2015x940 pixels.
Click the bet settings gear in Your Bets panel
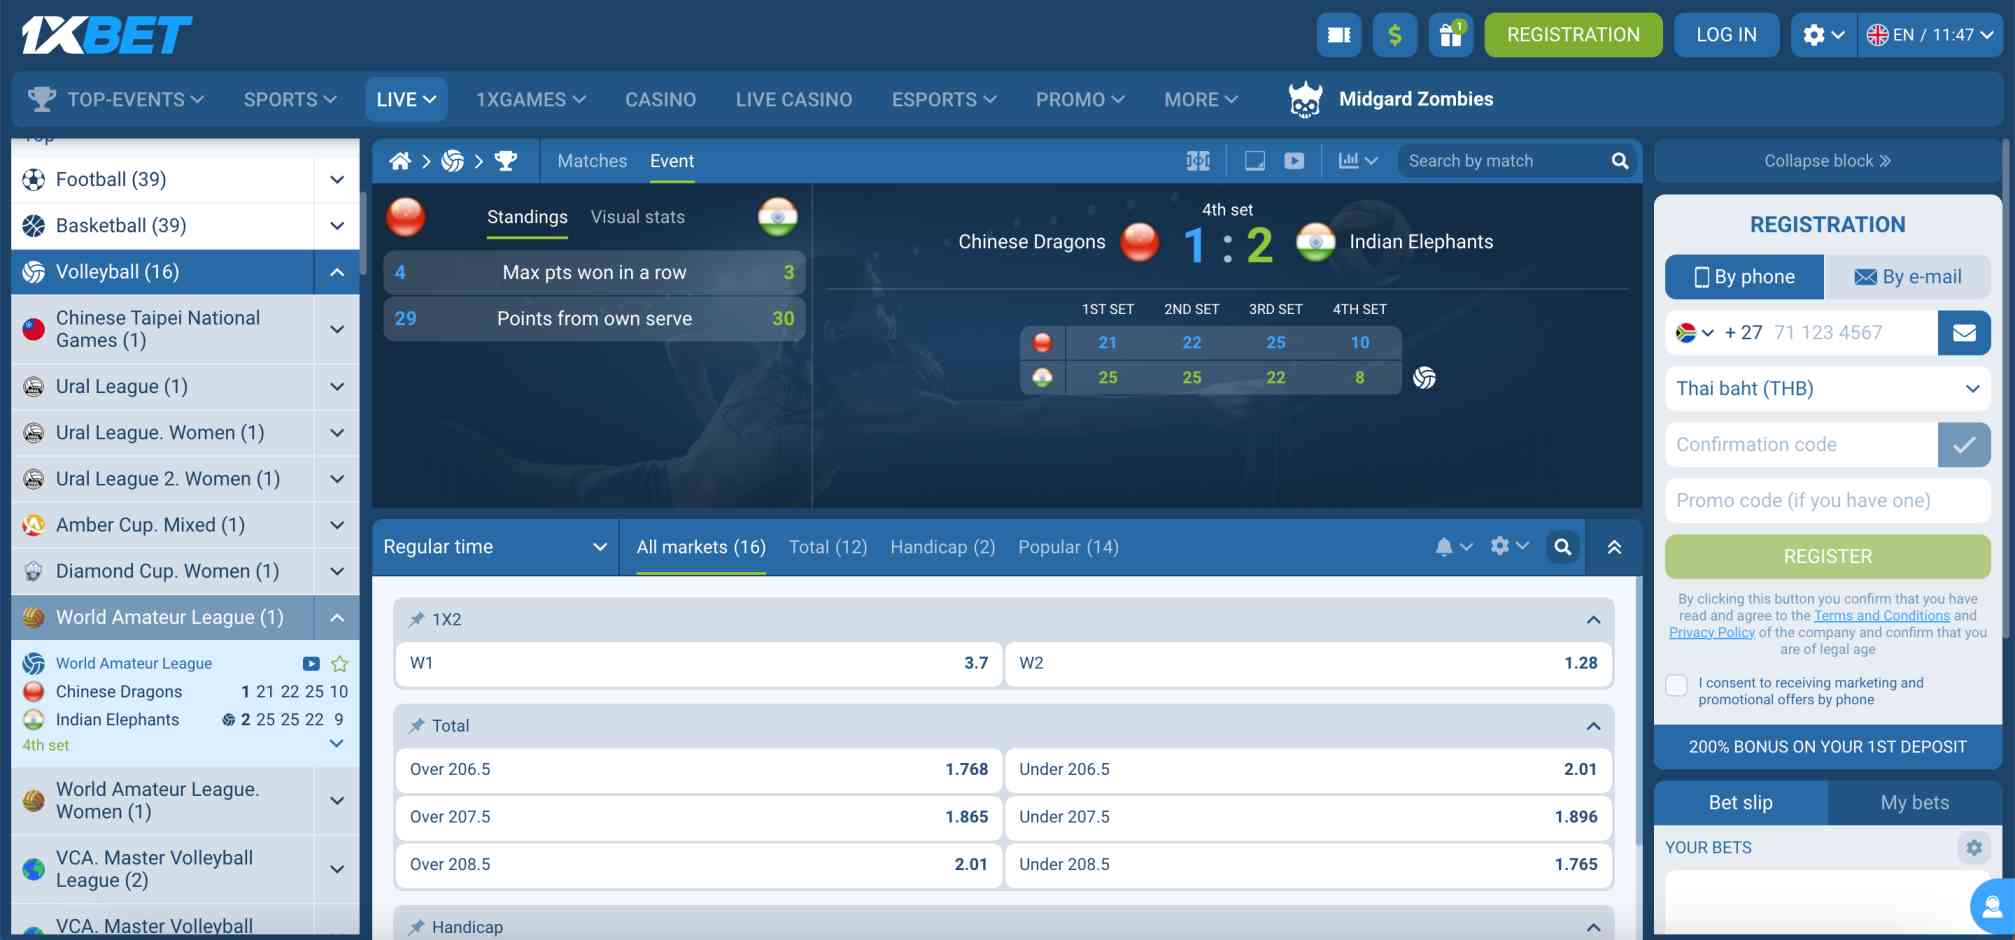(x=1973, y=847)
